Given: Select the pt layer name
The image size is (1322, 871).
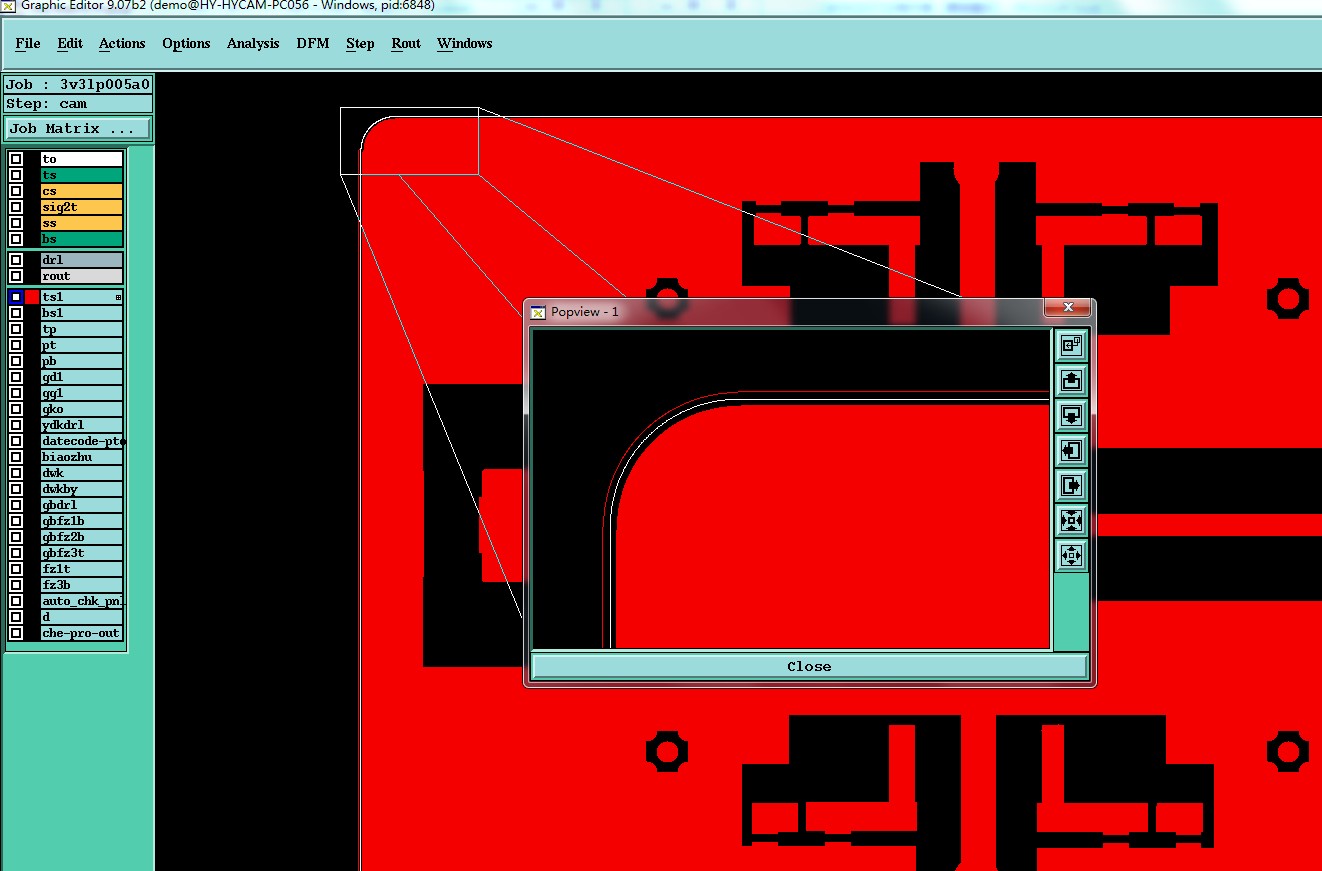Looking at the screenshot, I should pos(82,345).
